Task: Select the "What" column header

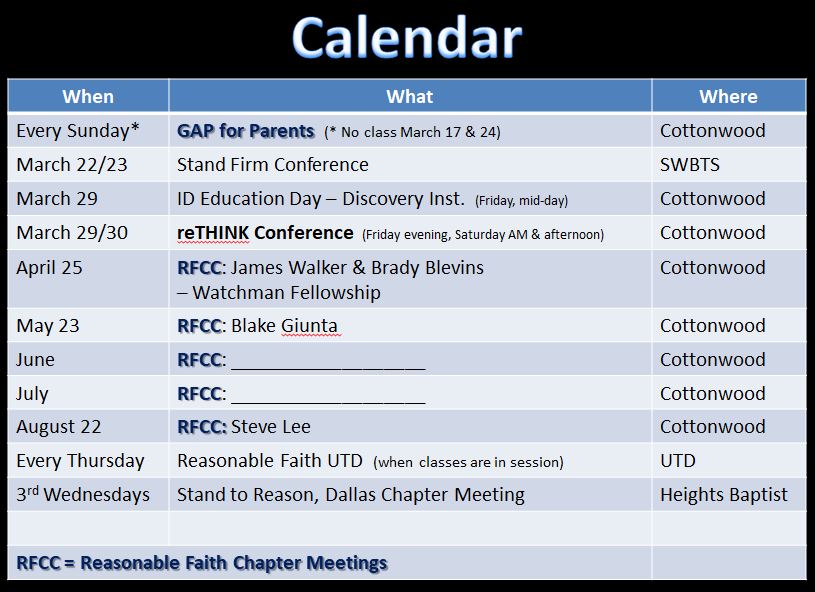Action: [410, 97]
